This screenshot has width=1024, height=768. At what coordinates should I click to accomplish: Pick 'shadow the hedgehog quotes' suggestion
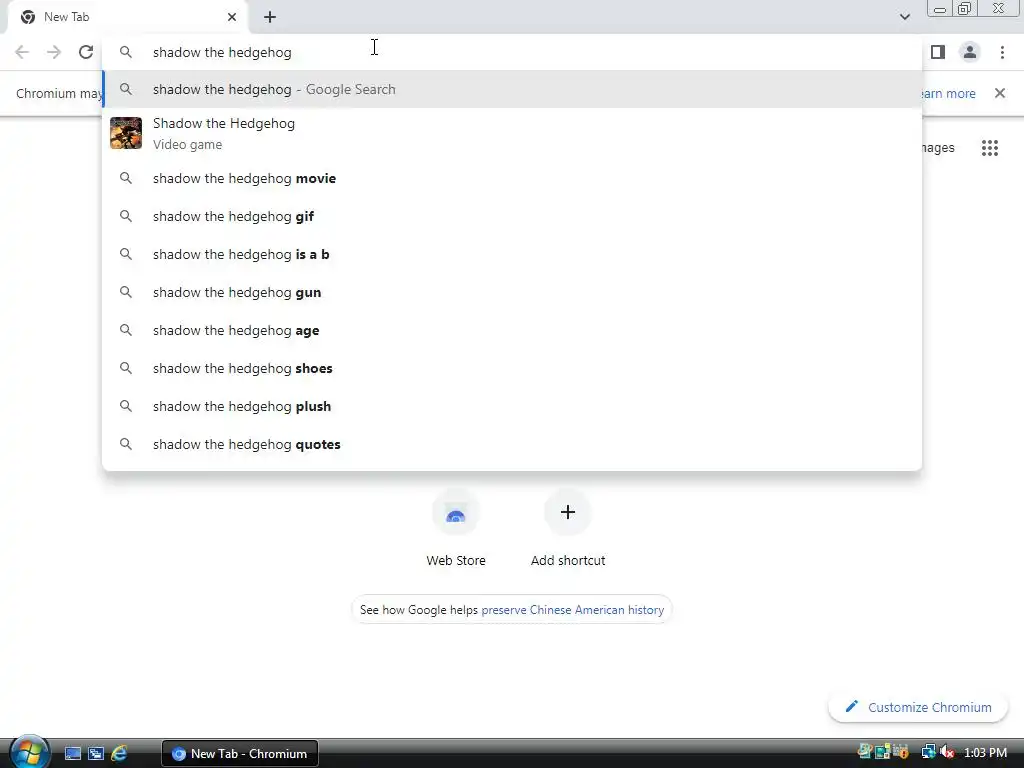(x=512, y=444)
